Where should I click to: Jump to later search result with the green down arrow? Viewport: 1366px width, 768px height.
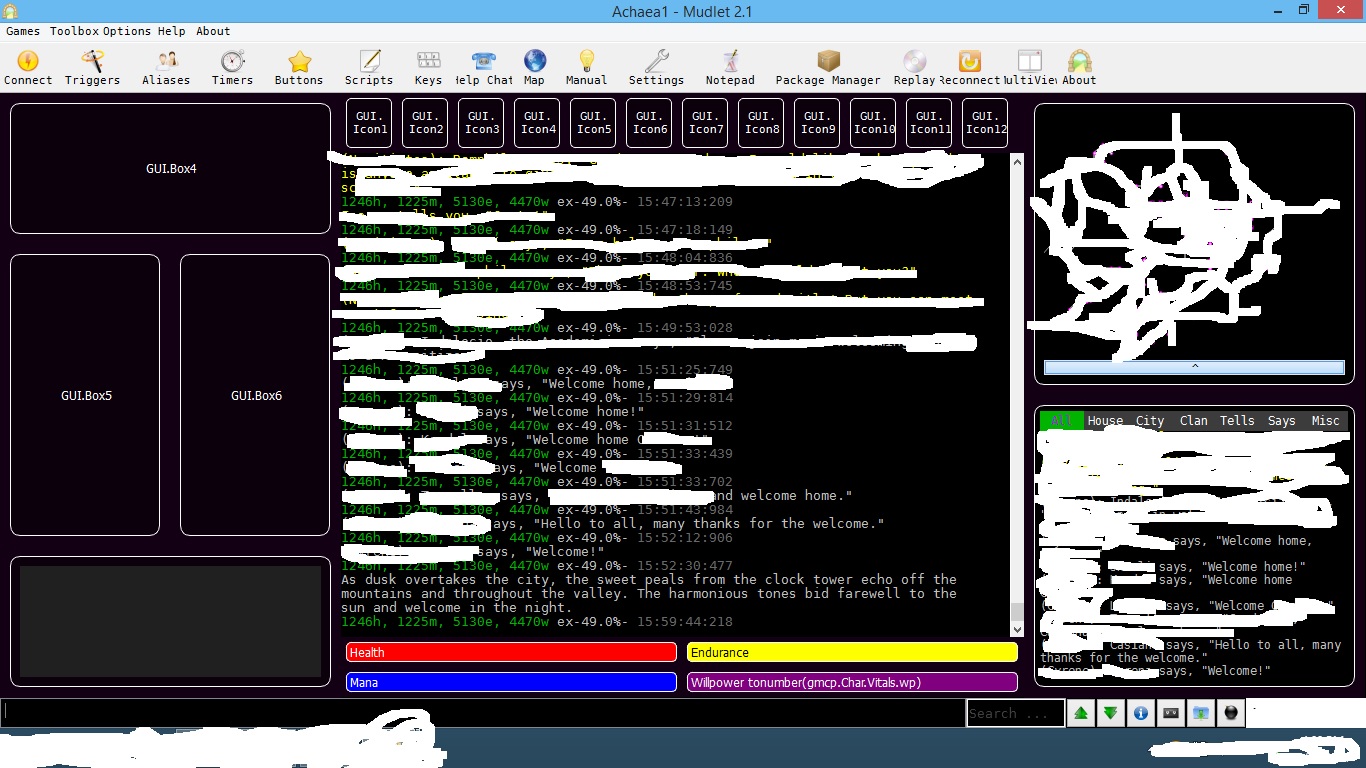1110,713
